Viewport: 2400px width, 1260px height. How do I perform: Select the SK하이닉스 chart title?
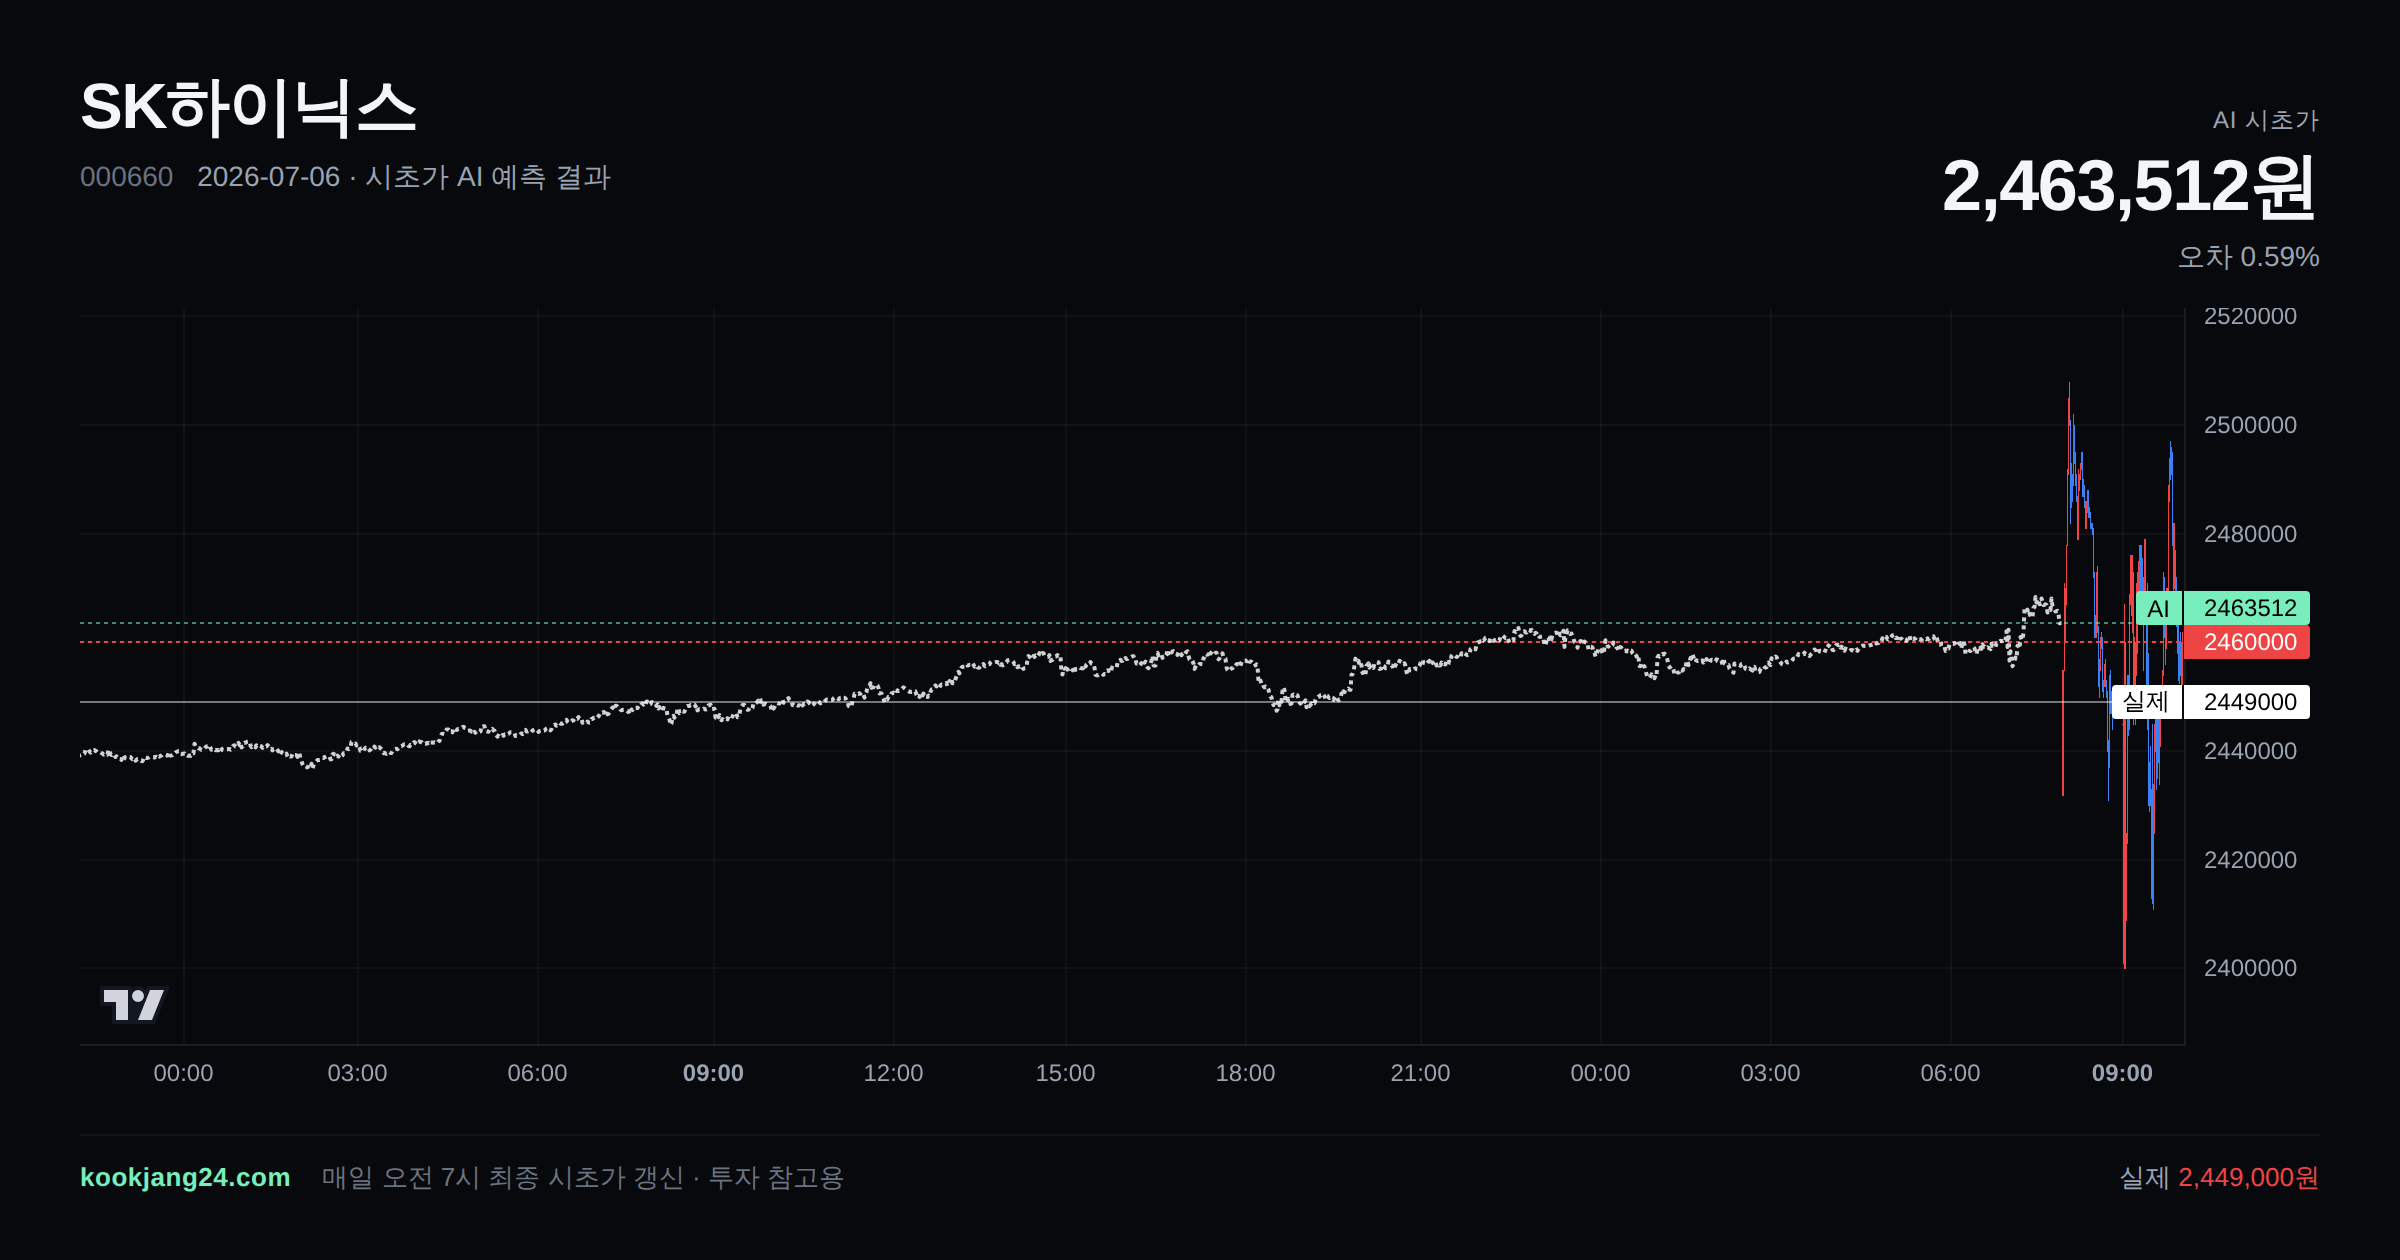pos(248,108)
